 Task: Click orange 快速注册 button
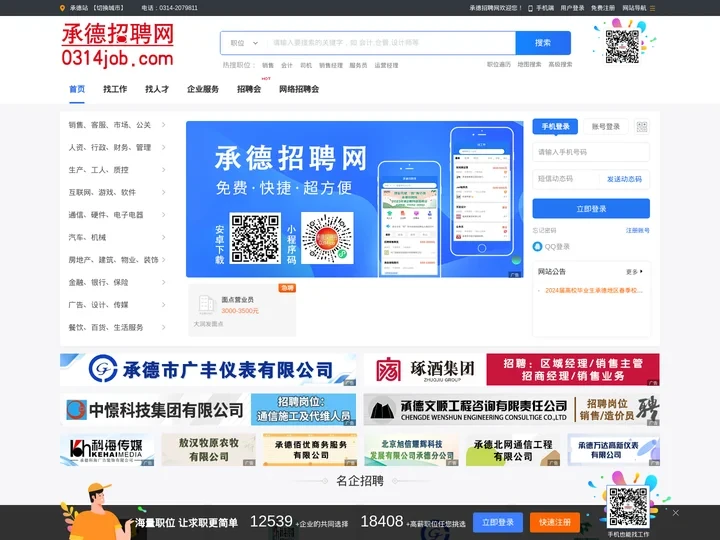[x=555, y=523]
